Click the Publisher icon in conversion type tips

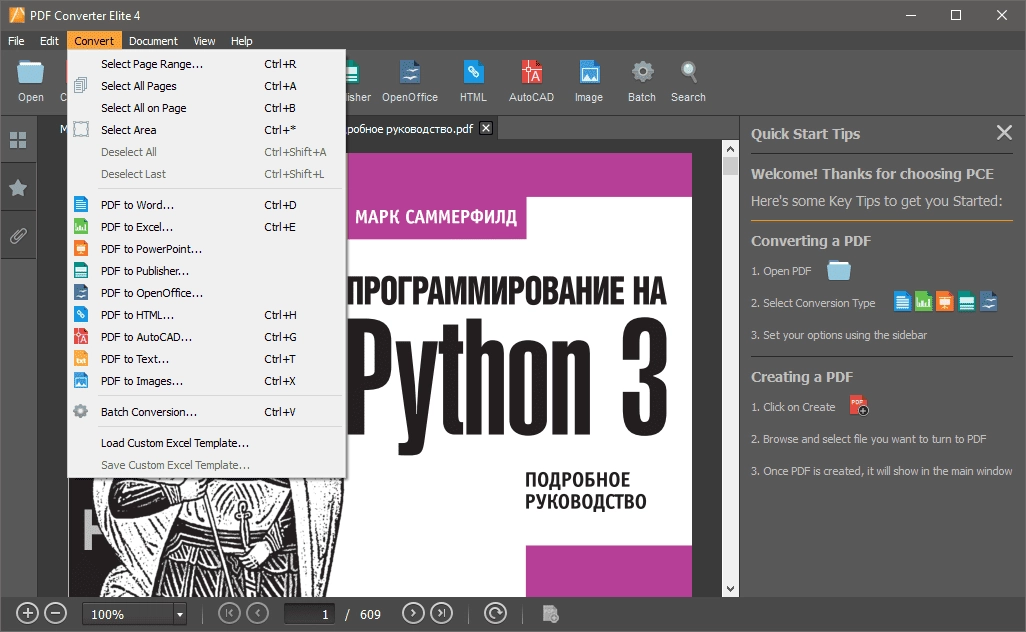click(x=966, y=302)
